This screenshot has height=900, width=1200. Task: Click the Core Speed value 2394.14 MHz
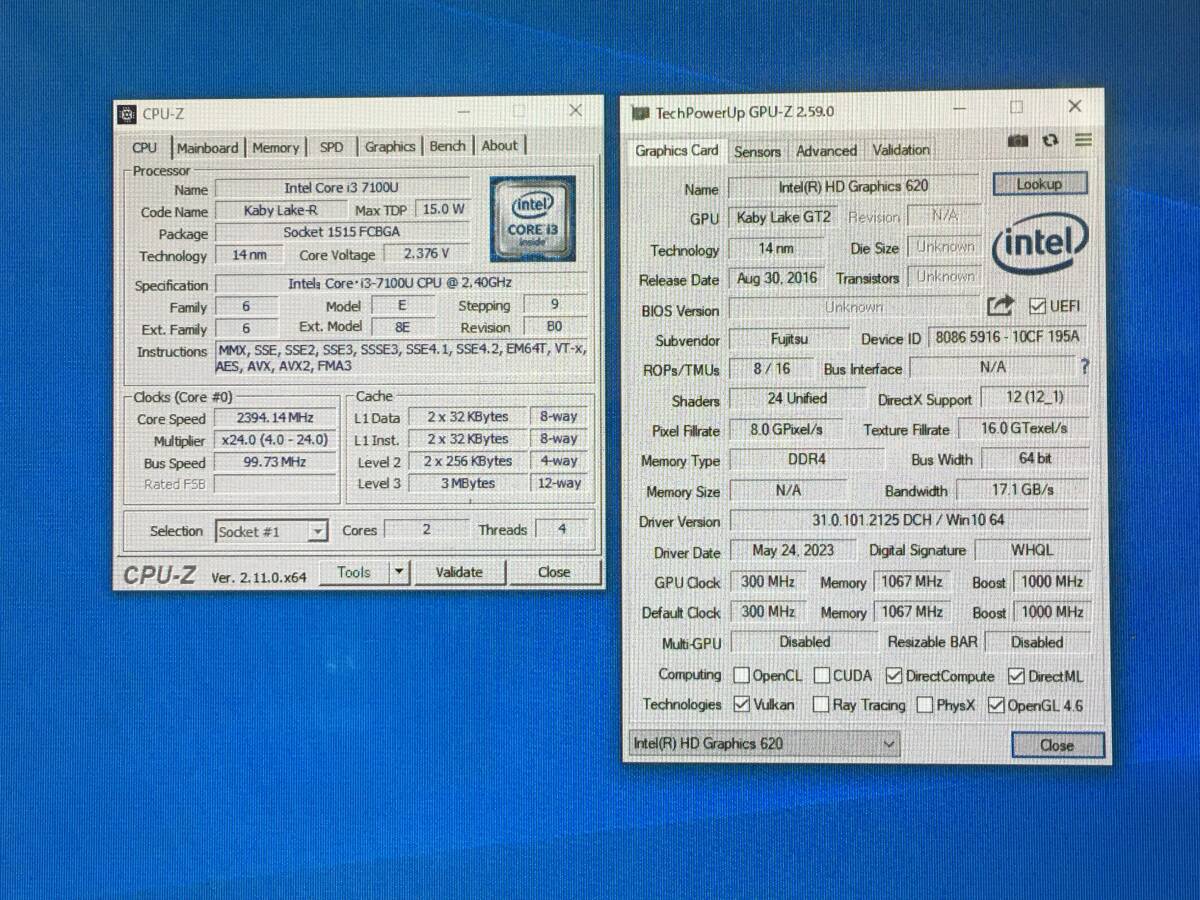pos(276,418)
